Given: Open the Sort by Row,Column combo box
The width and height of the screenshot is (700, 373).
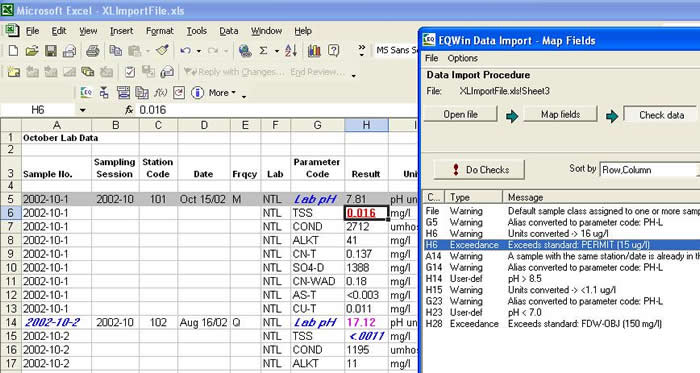Looking at the screenshot, I should pyautogui.click(x=650, y=170).
